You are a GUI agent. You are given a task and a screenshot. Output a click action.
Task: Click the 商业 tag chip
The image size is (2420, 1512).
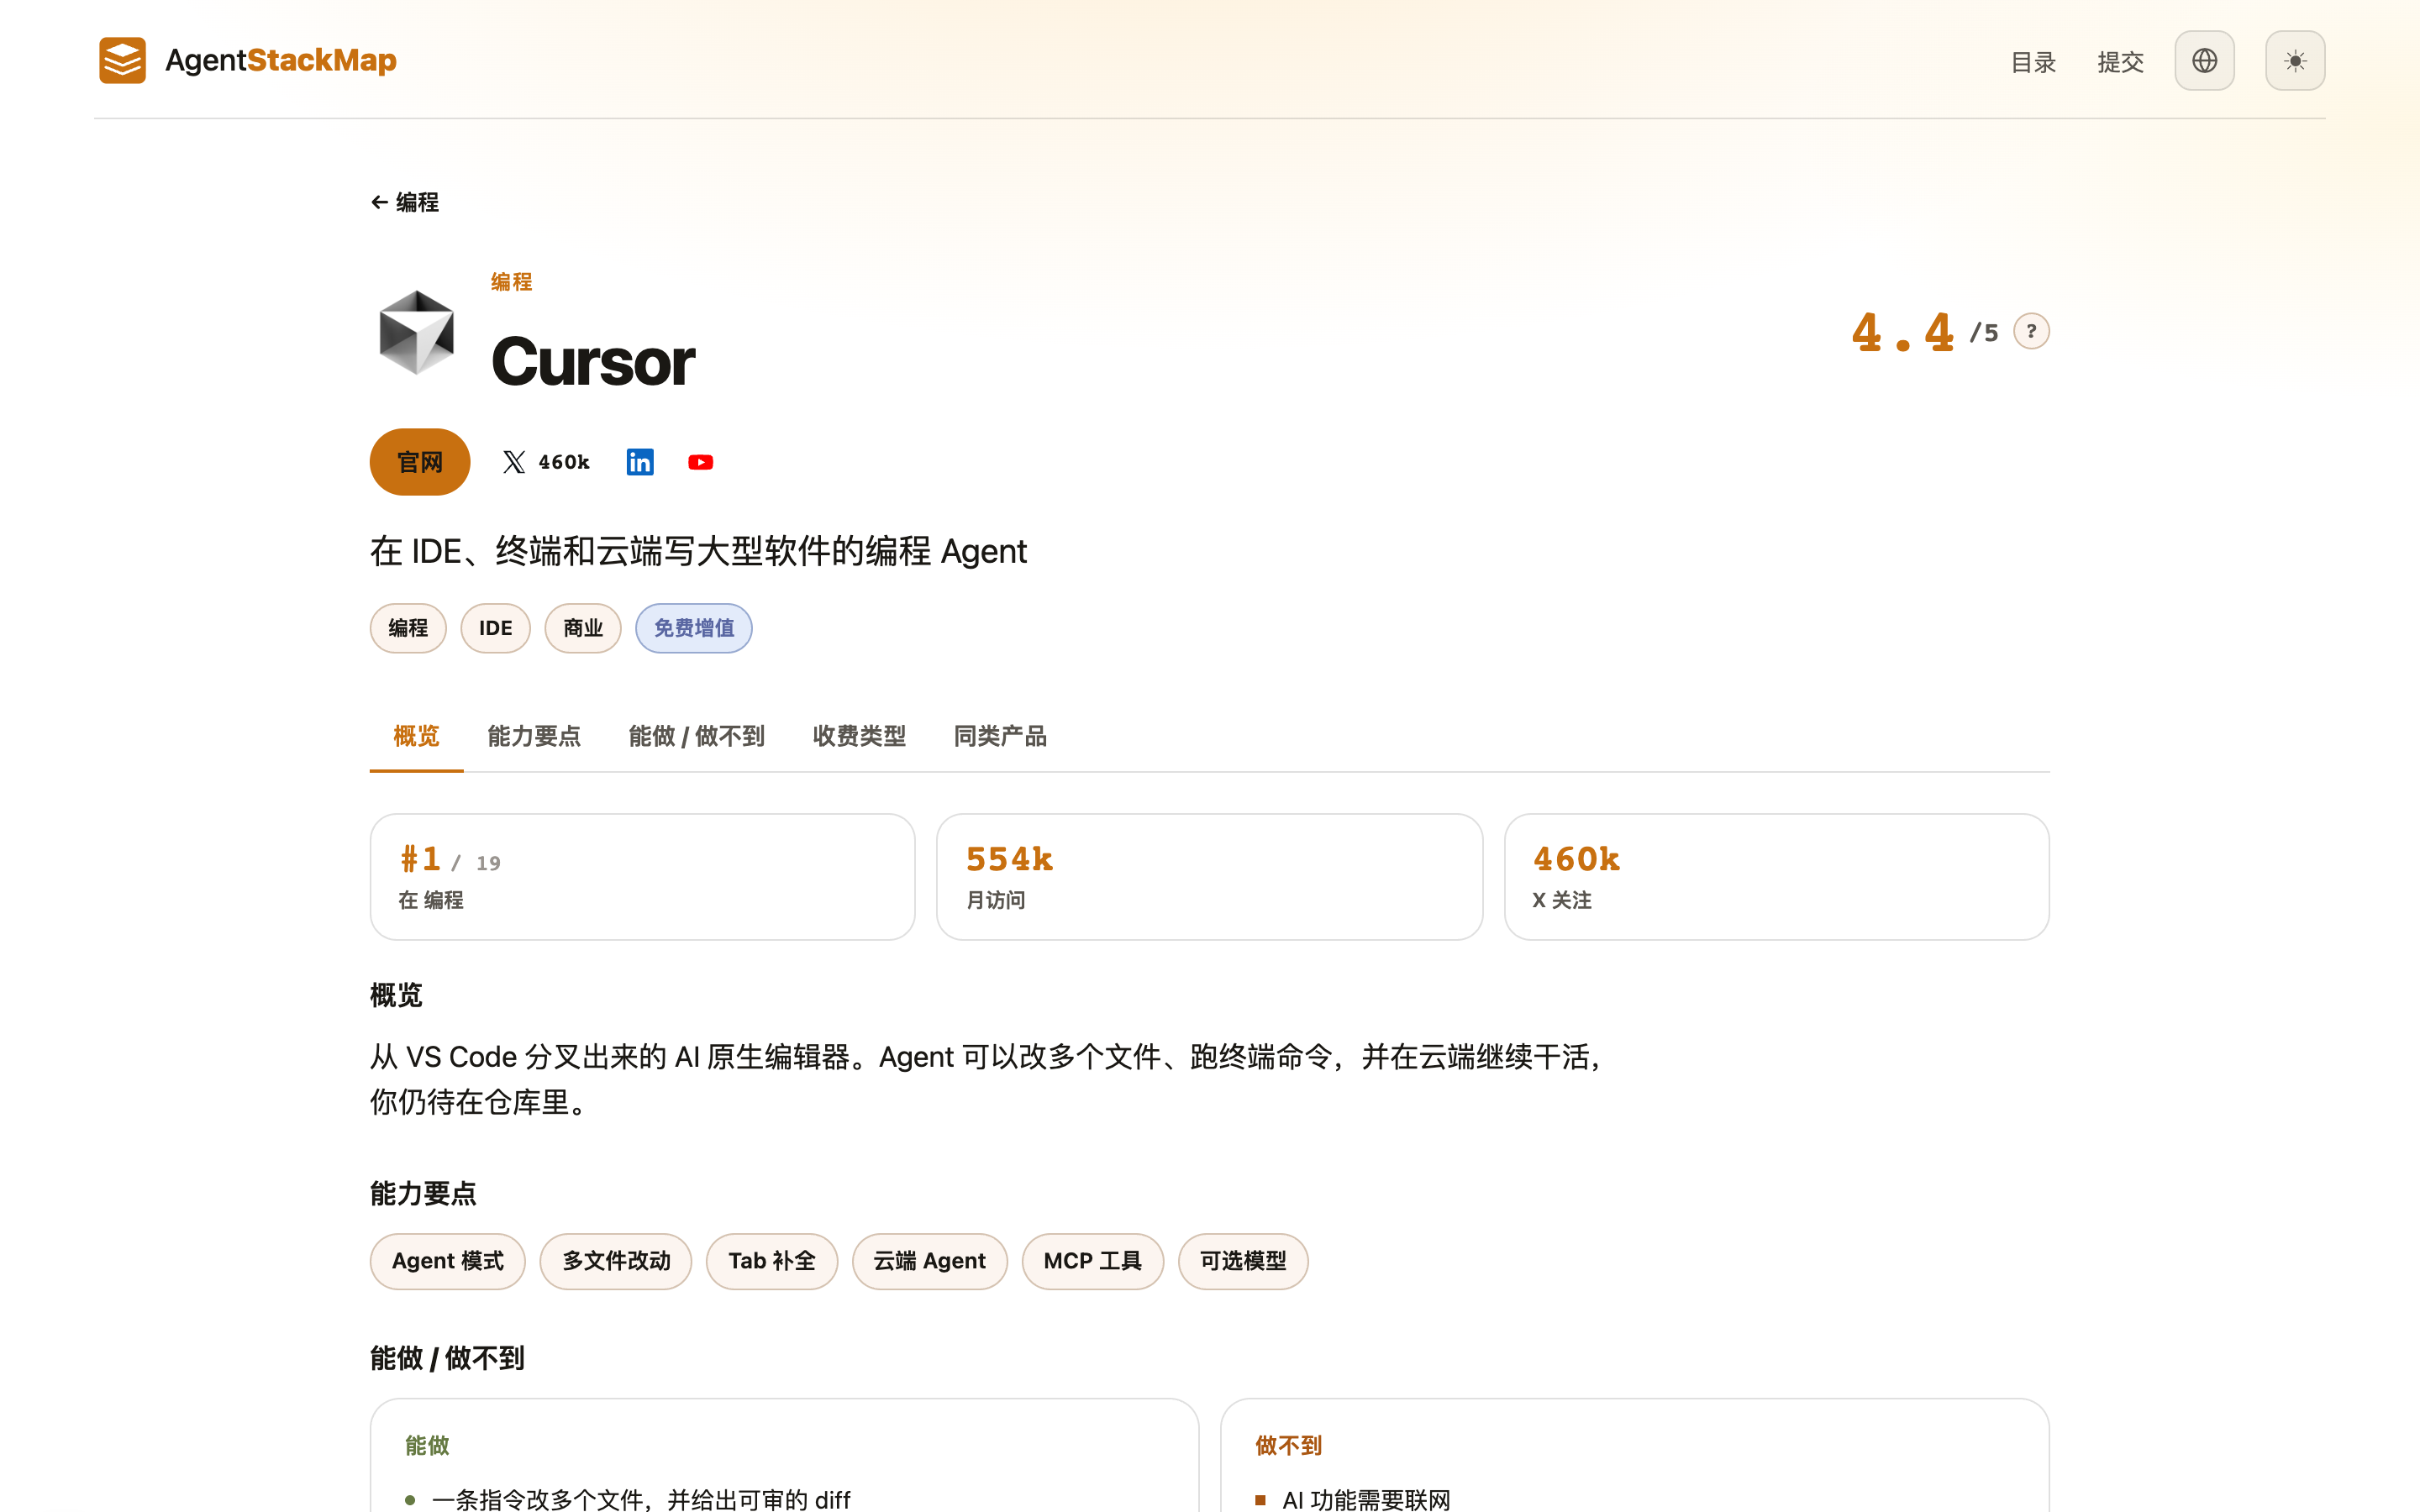click(x=583, y=628)
